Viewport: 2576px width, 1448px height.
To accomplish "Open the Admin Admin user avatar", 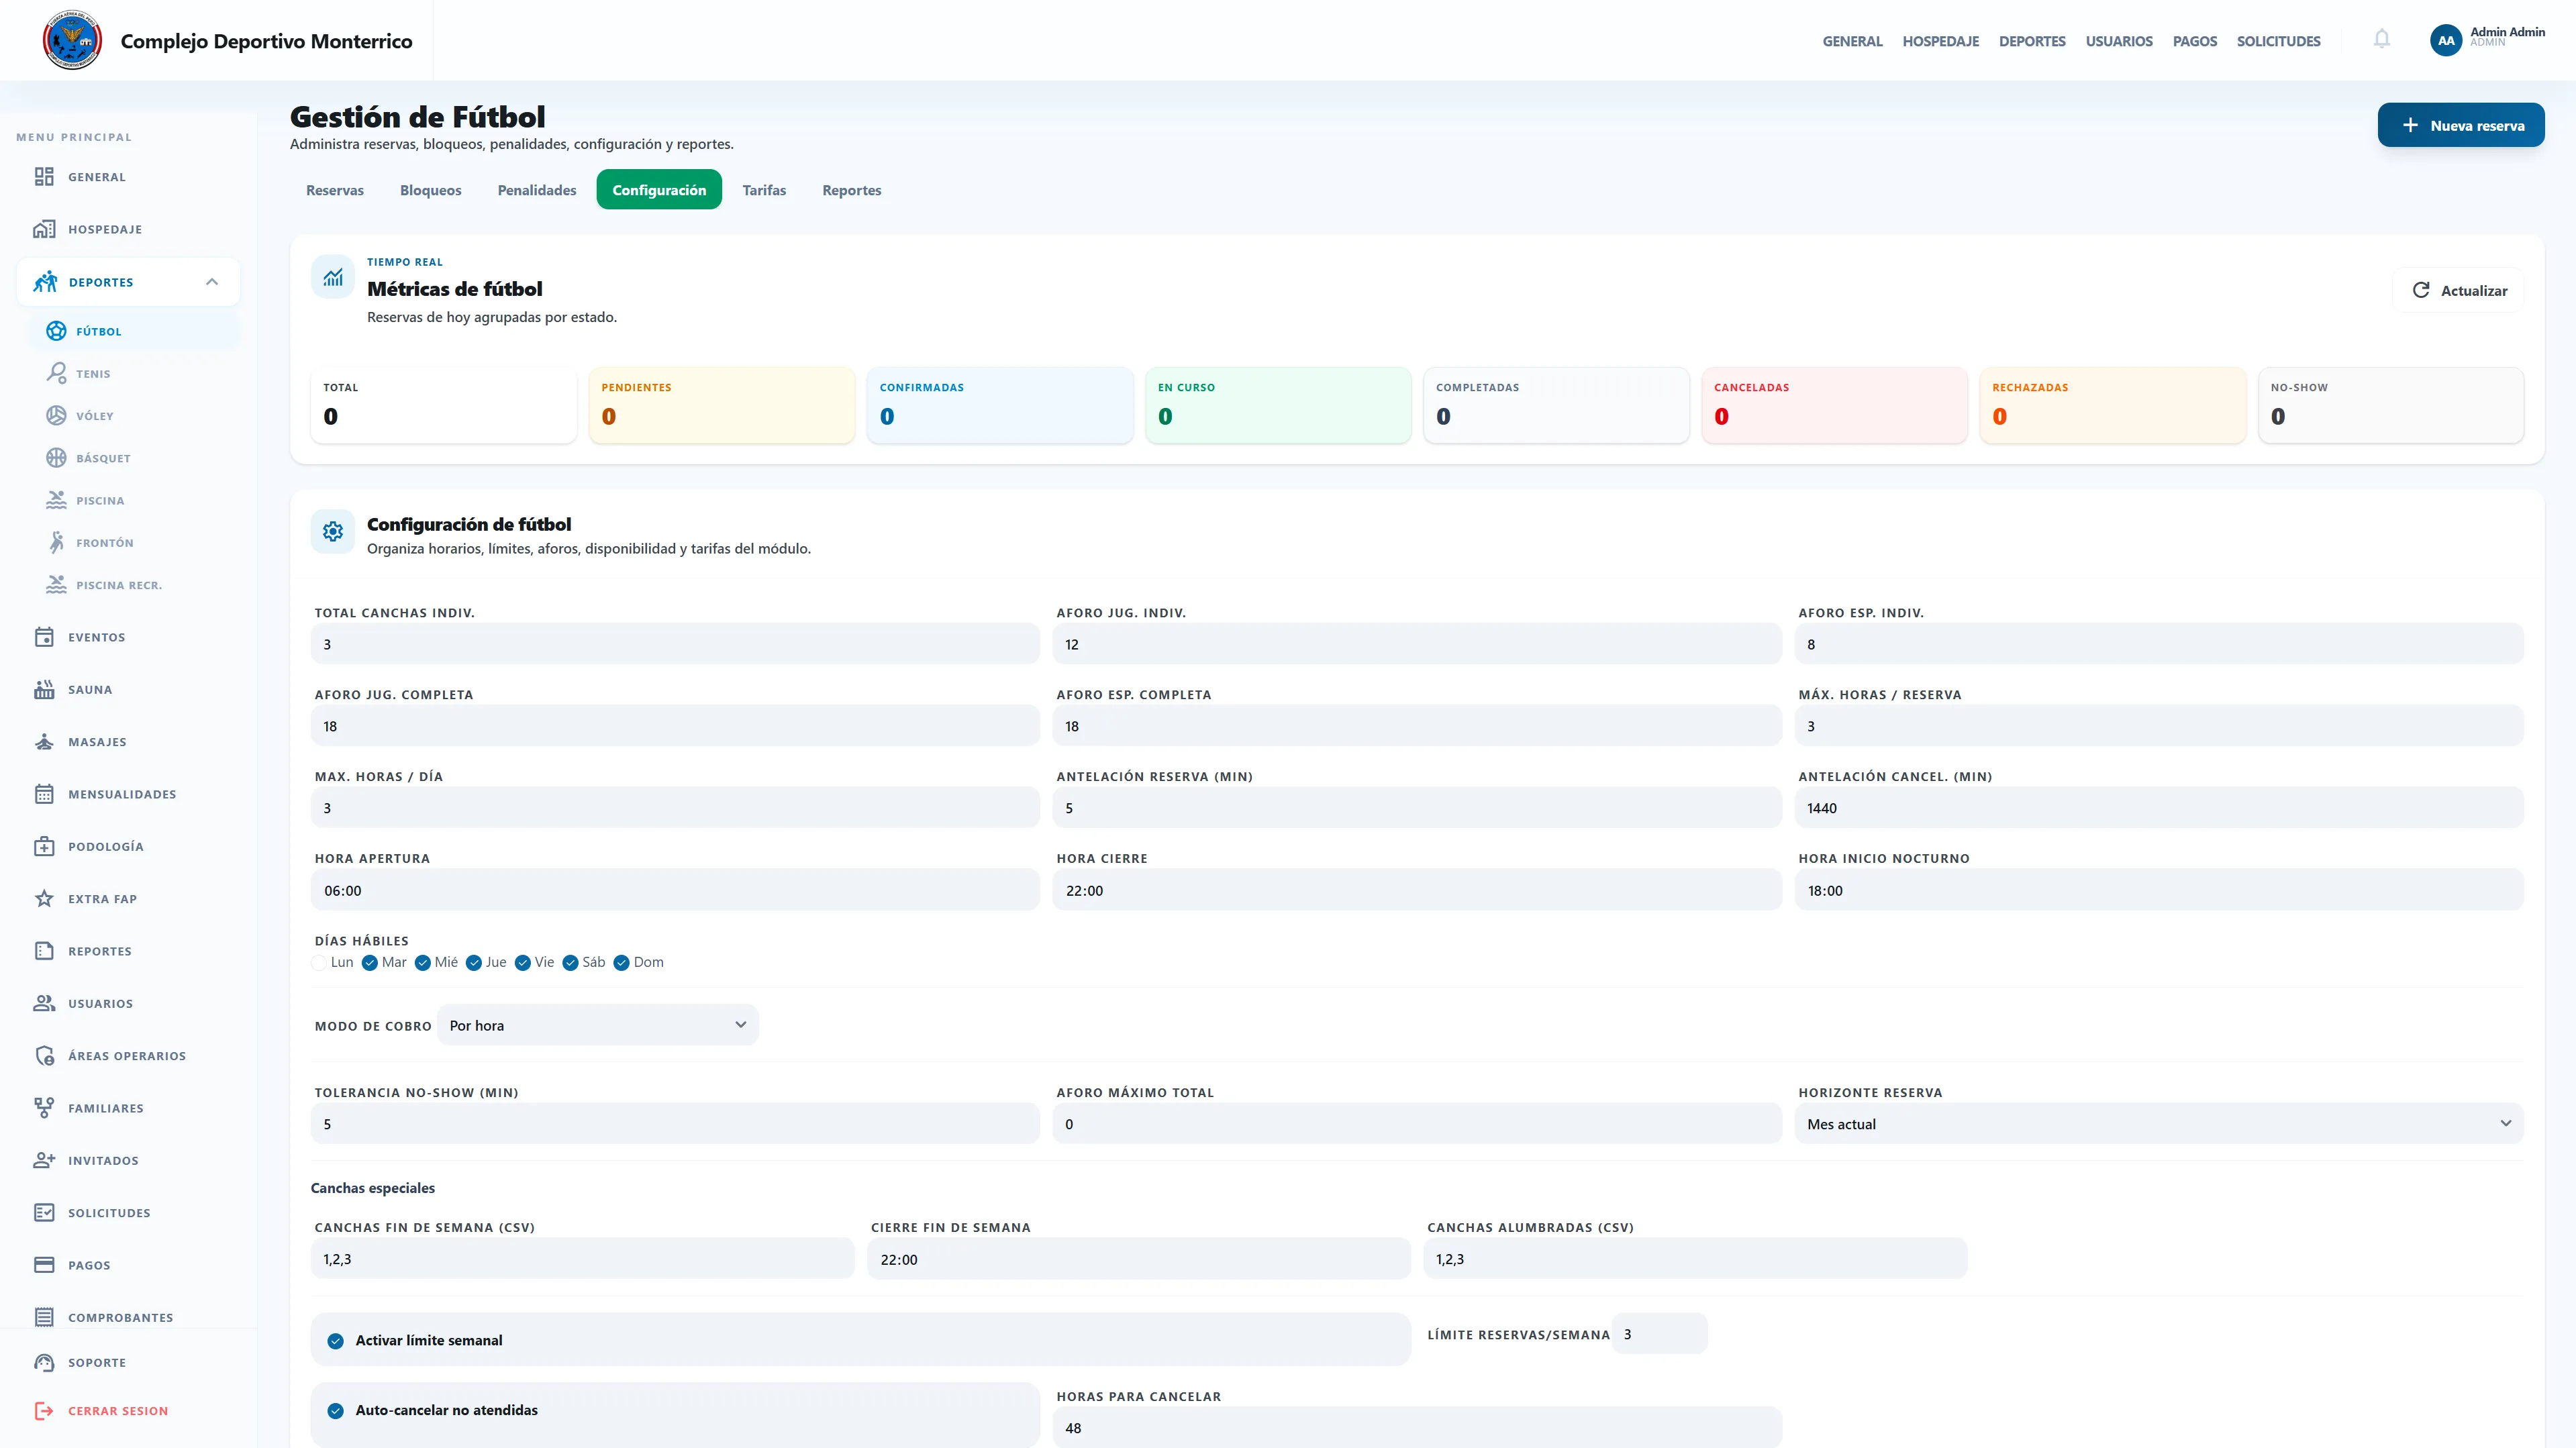I will (2446, 40).
